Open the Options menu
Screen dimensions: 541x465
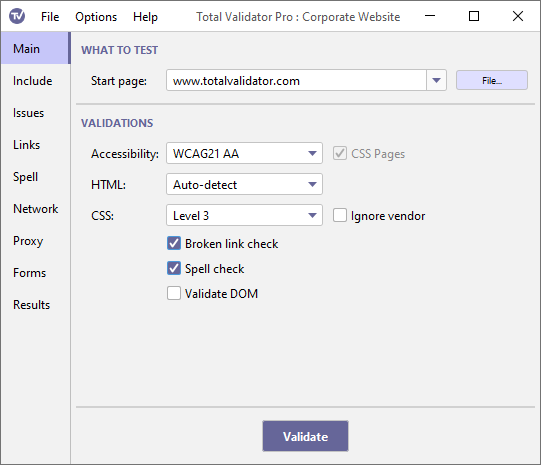coord(96,17)
